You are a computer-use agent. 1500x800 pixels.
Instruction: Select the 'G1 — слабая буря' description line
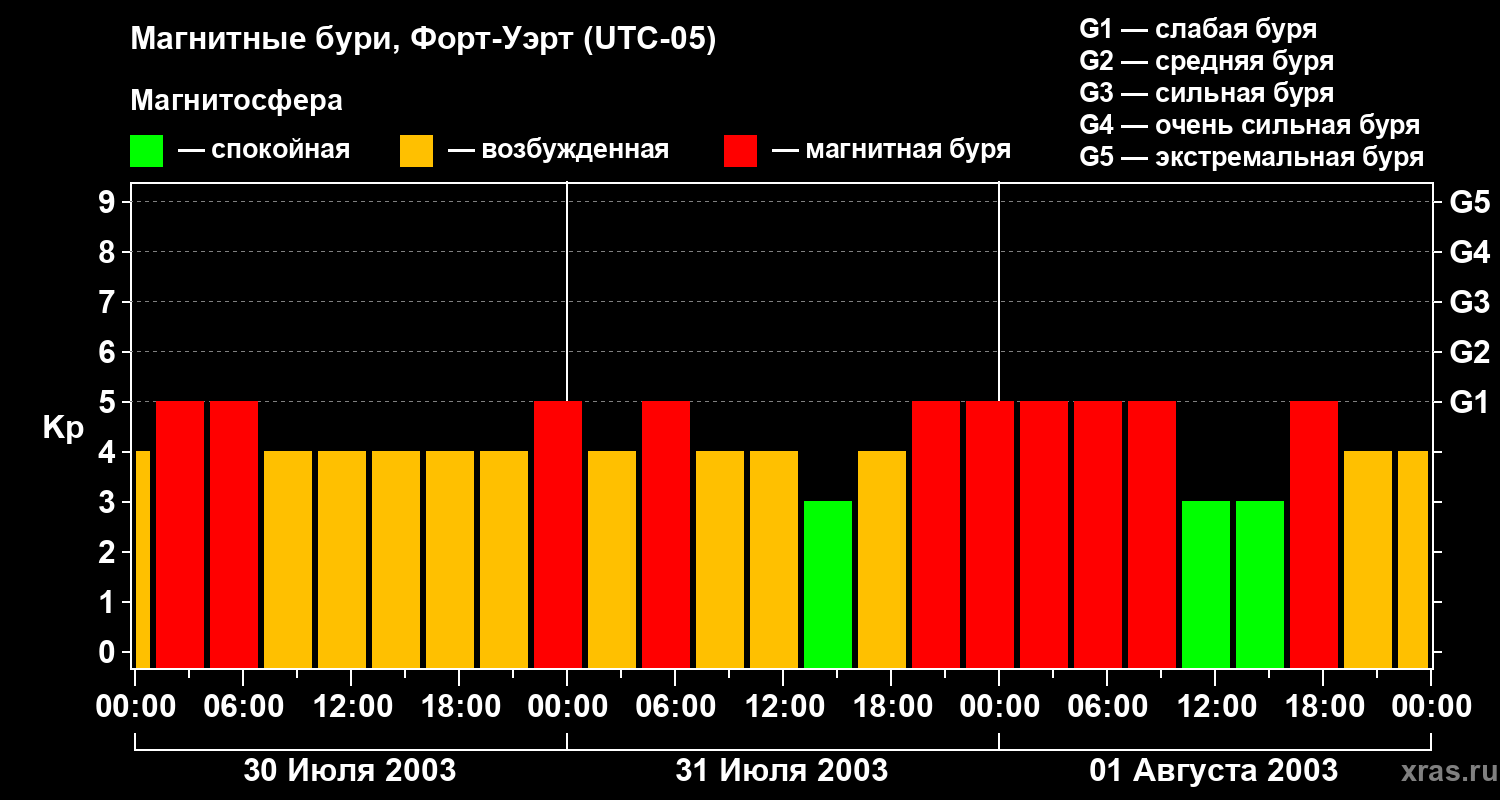tap(1198, 29)
